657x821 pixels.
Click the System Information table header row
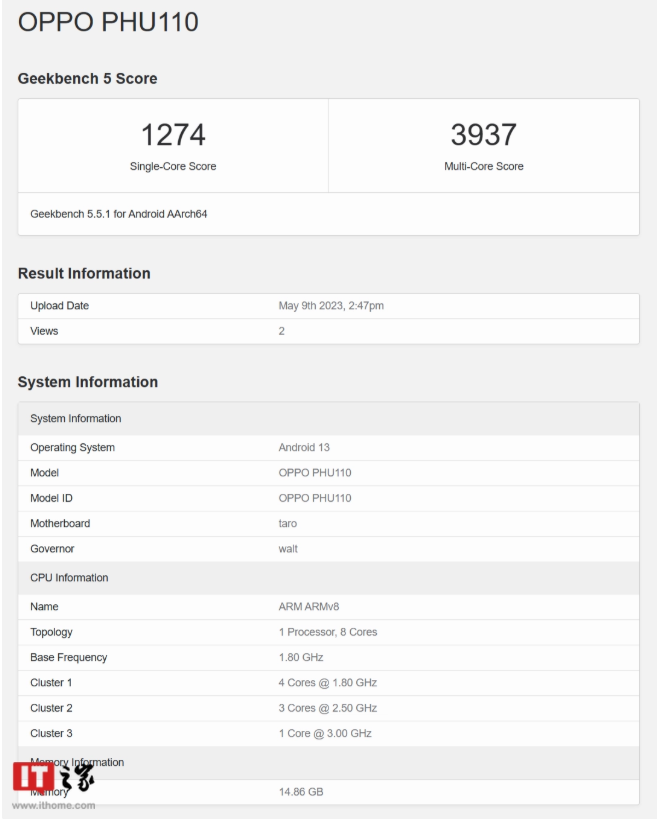[329, 418]
